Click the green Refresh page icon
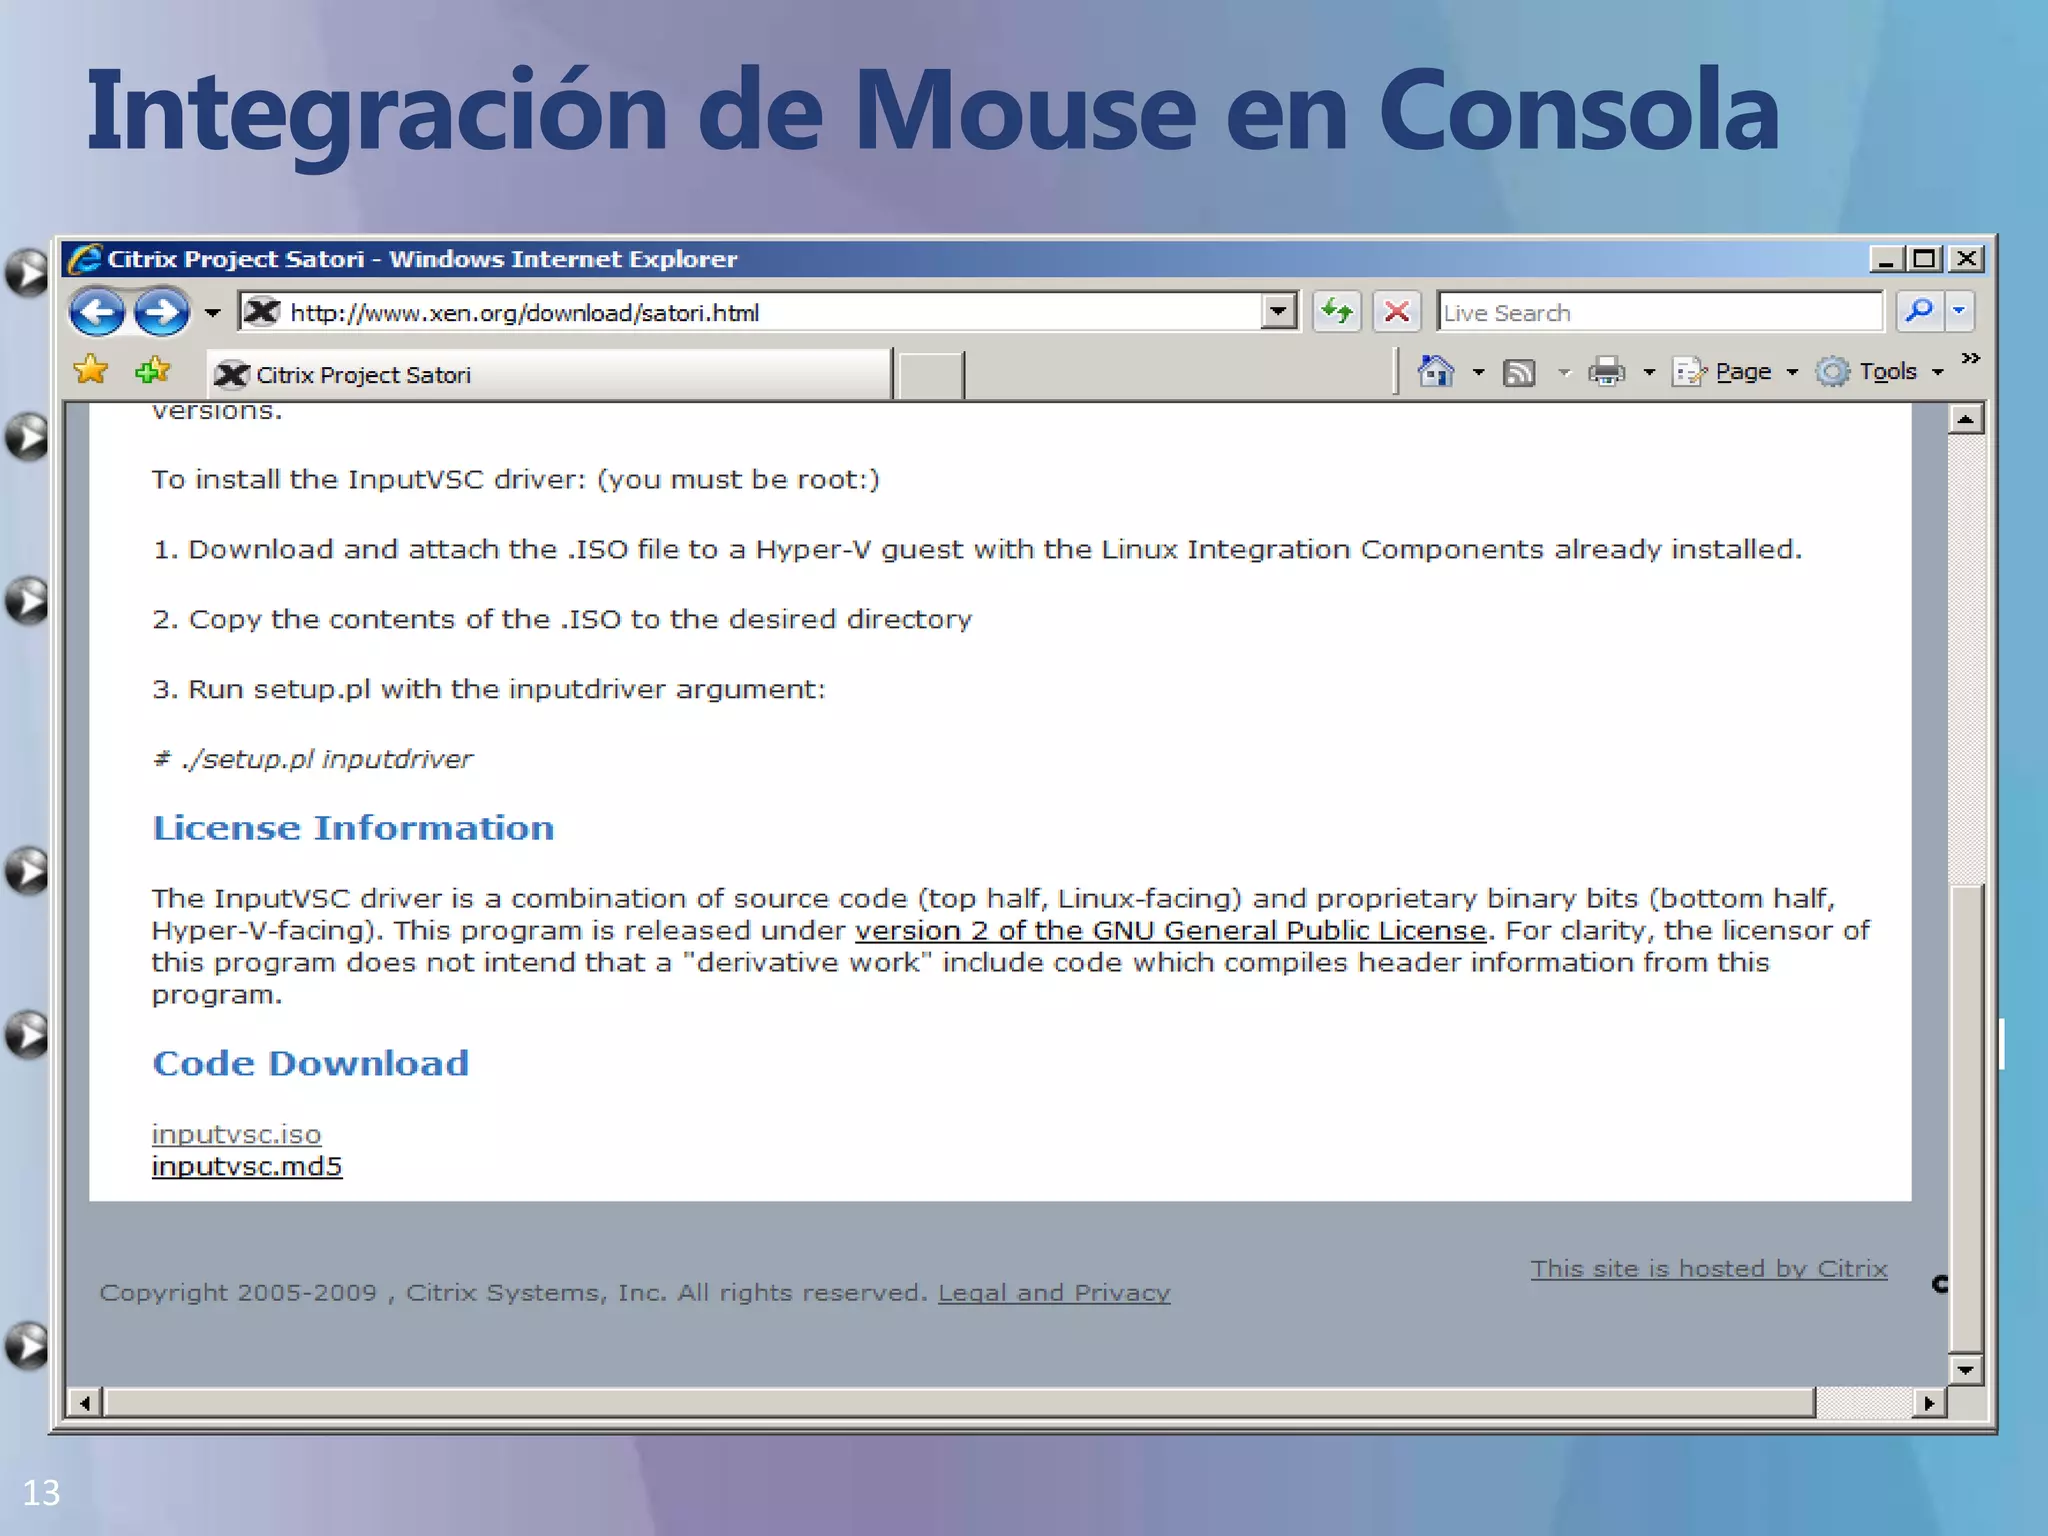Image resolution: width=2048 pixels, height=1536 pixels. click(1337, 312)
